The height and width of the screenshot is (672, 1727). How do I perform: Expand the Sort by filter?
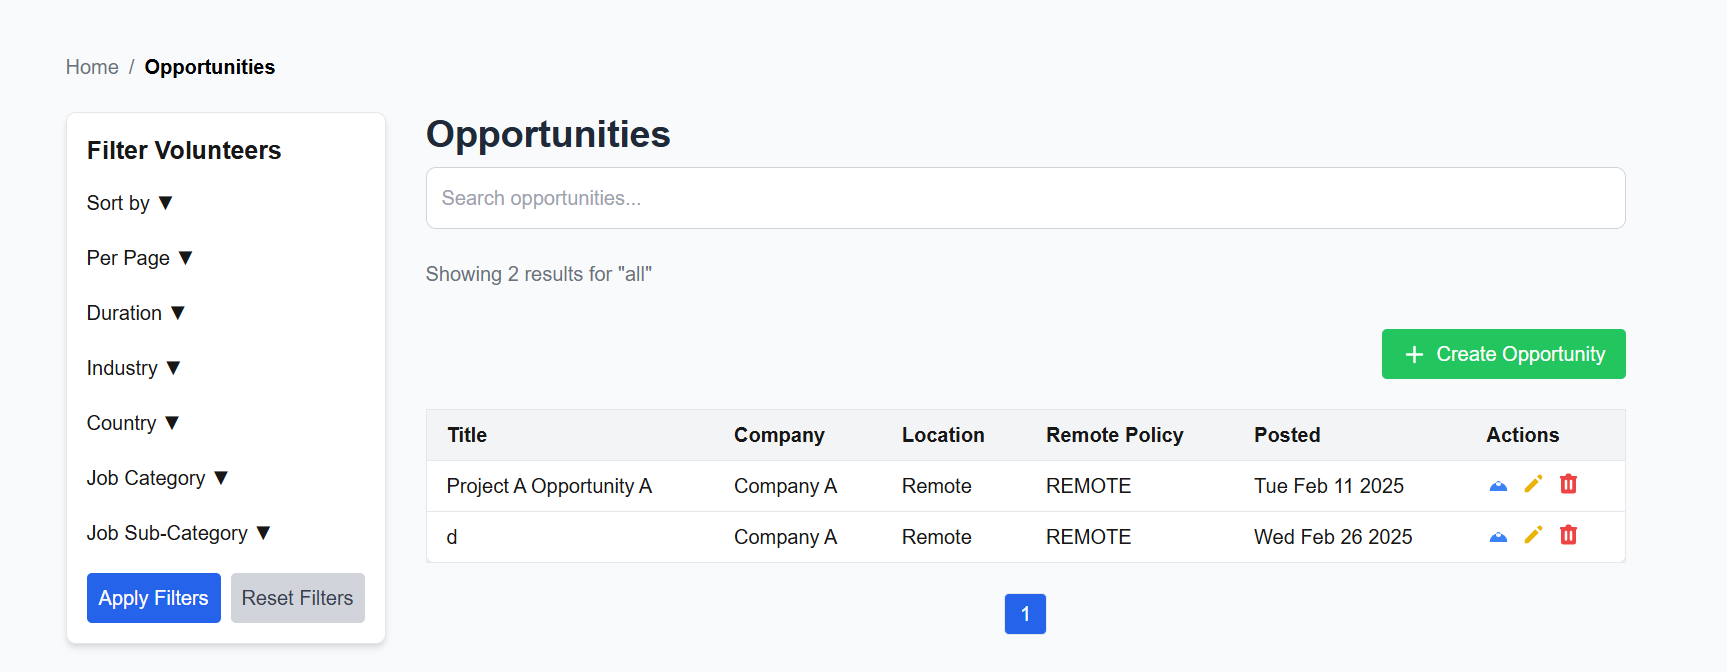pos(130,203)
